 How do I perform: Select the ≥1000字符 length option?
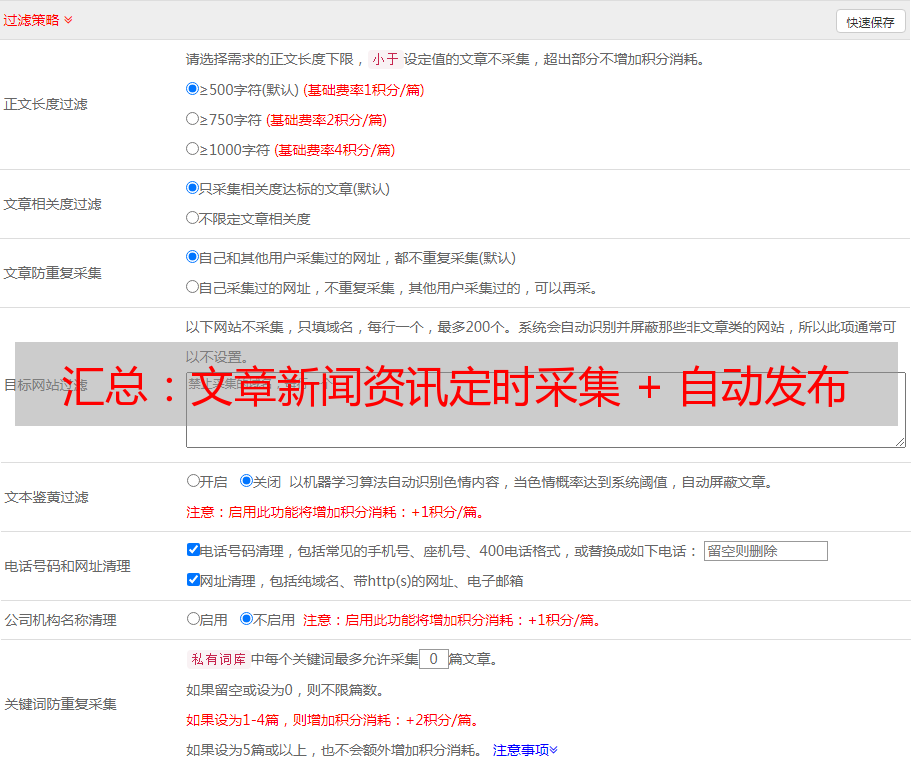pos(193,149)
